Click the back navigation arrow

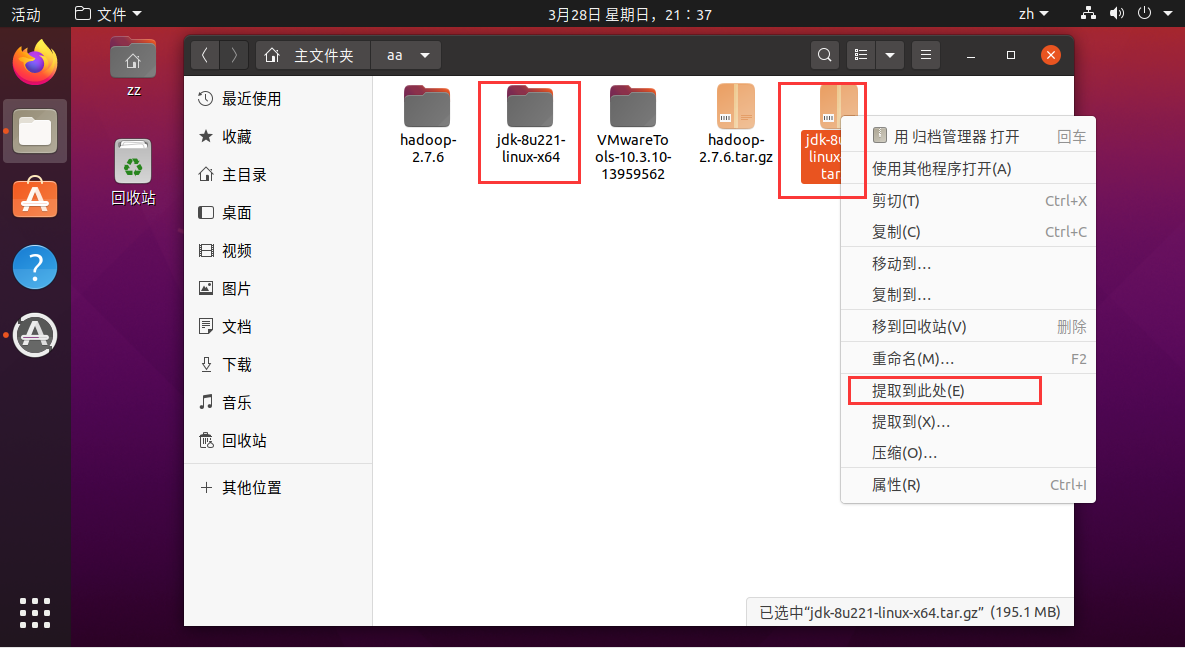point(204,55)
